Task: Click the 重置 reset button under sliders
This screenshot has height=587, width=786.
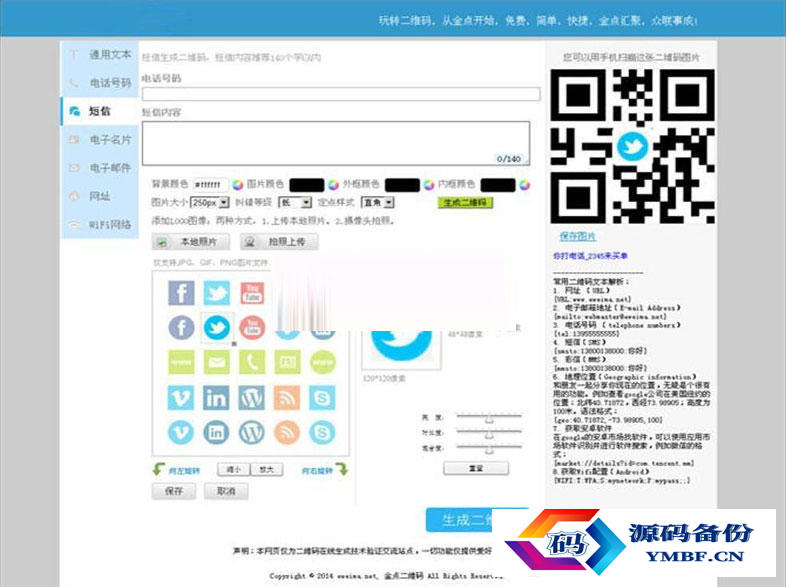Action: pos(476,468)
